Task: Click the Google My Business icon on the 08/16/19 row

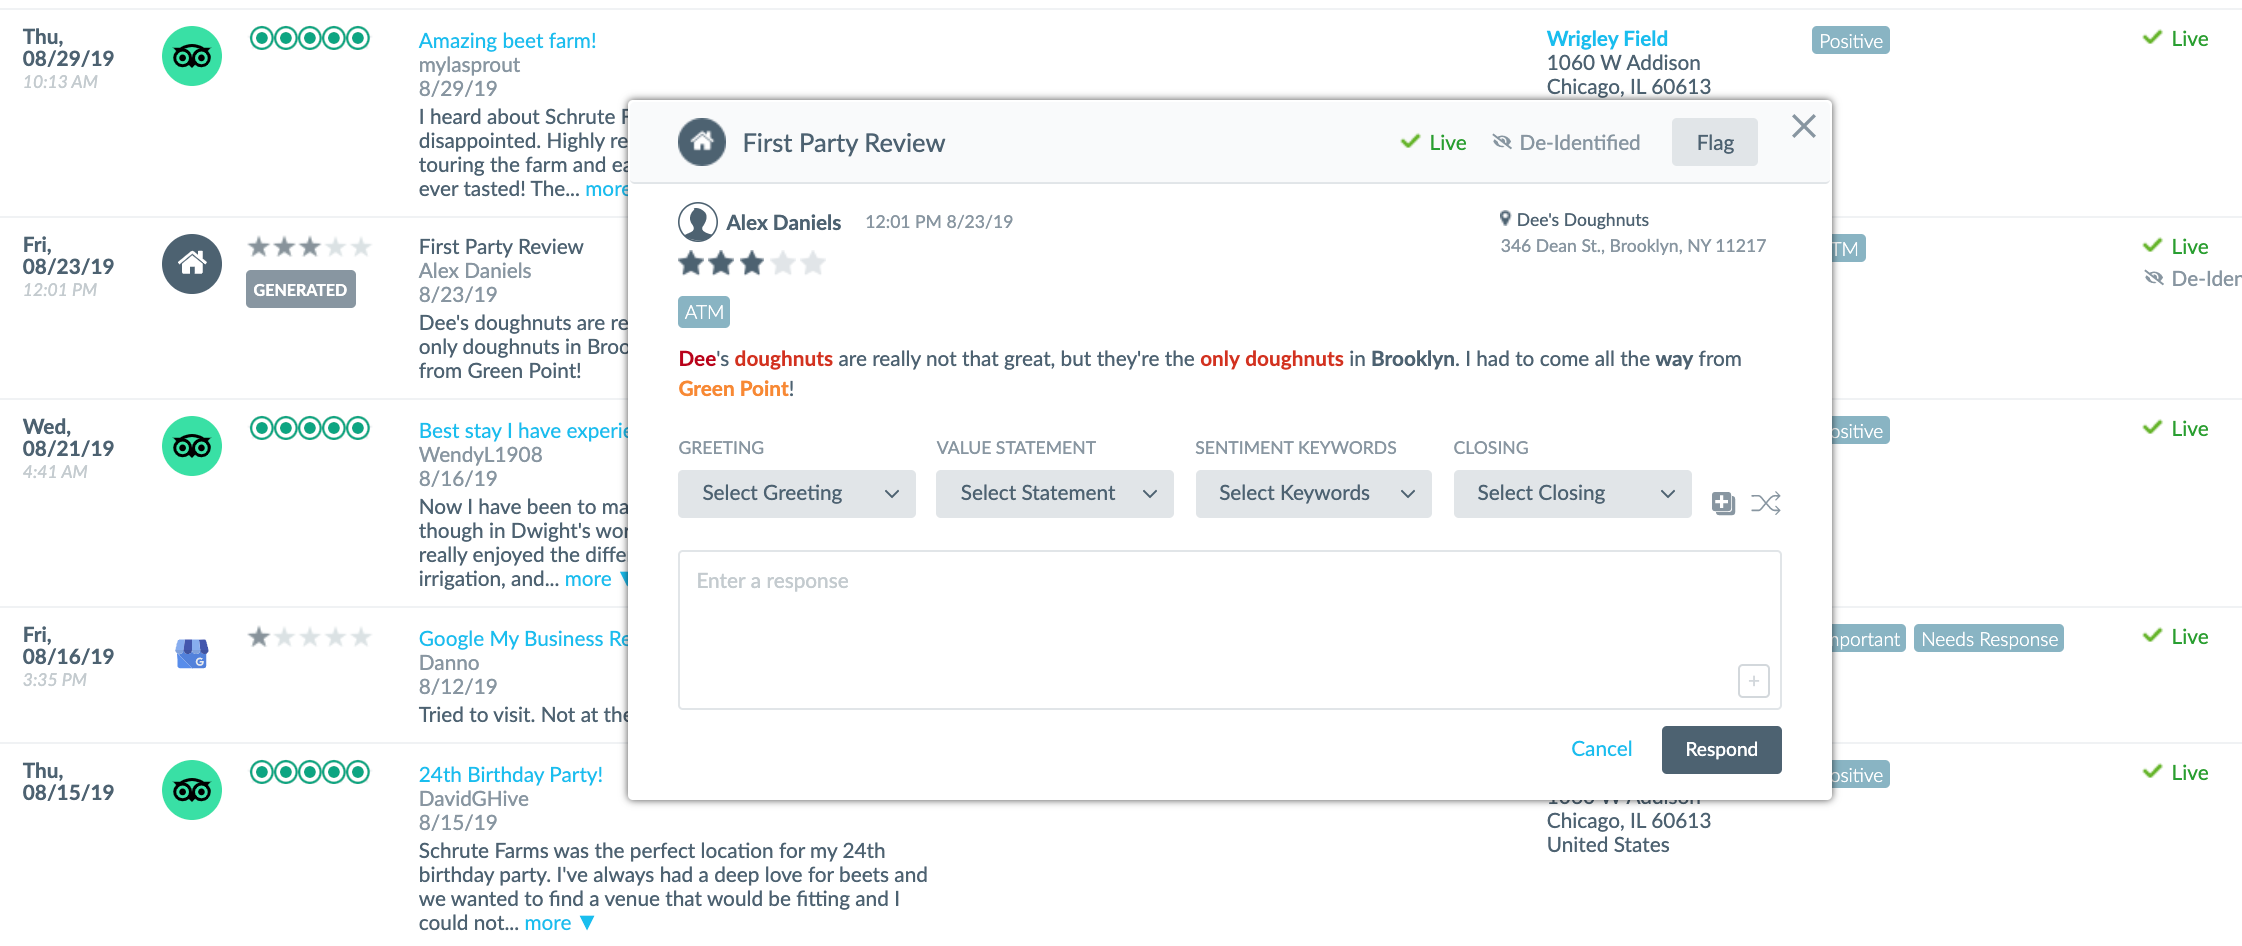Action: 192,654
